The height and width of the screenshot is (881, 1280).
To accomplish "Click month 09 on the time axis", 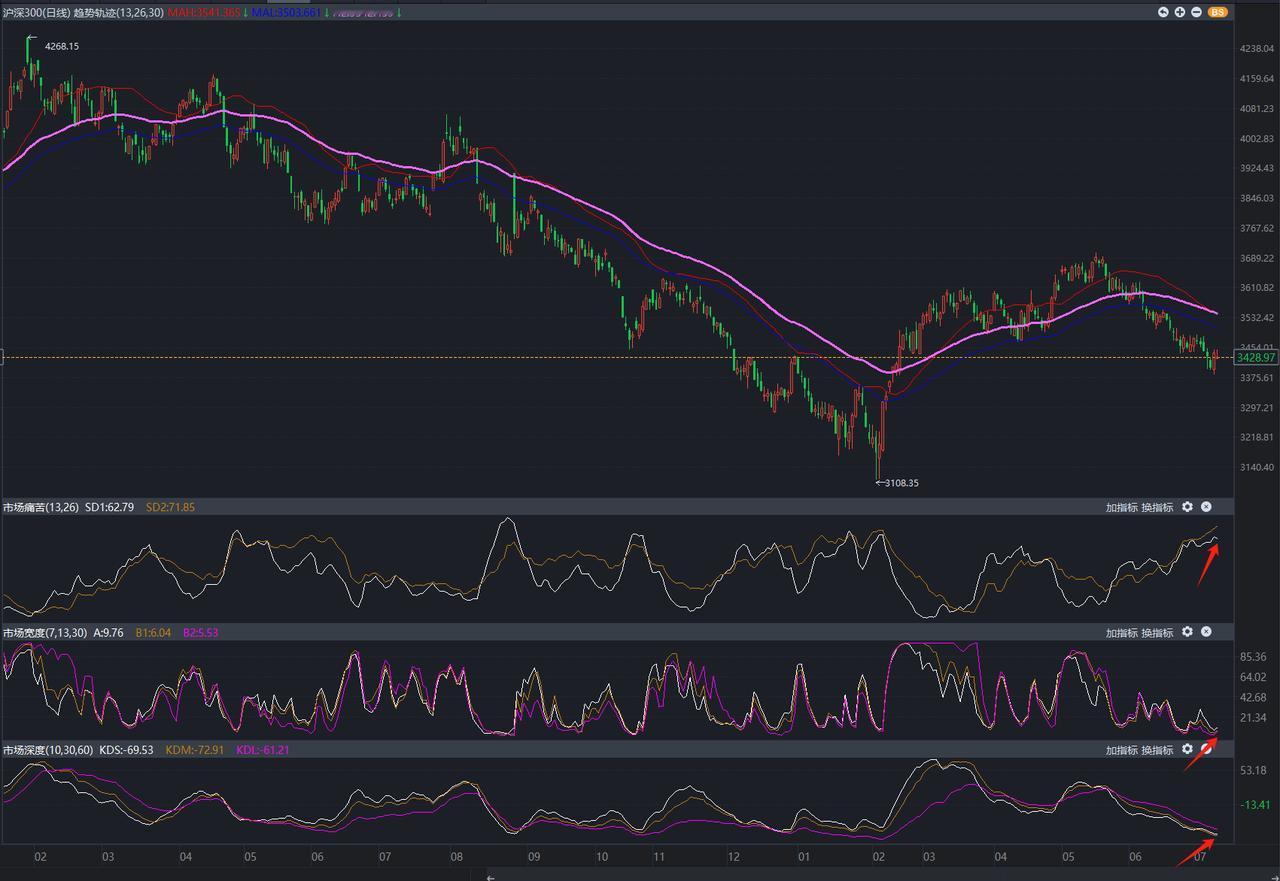I will pyautogui.click(x=533, y=857).
